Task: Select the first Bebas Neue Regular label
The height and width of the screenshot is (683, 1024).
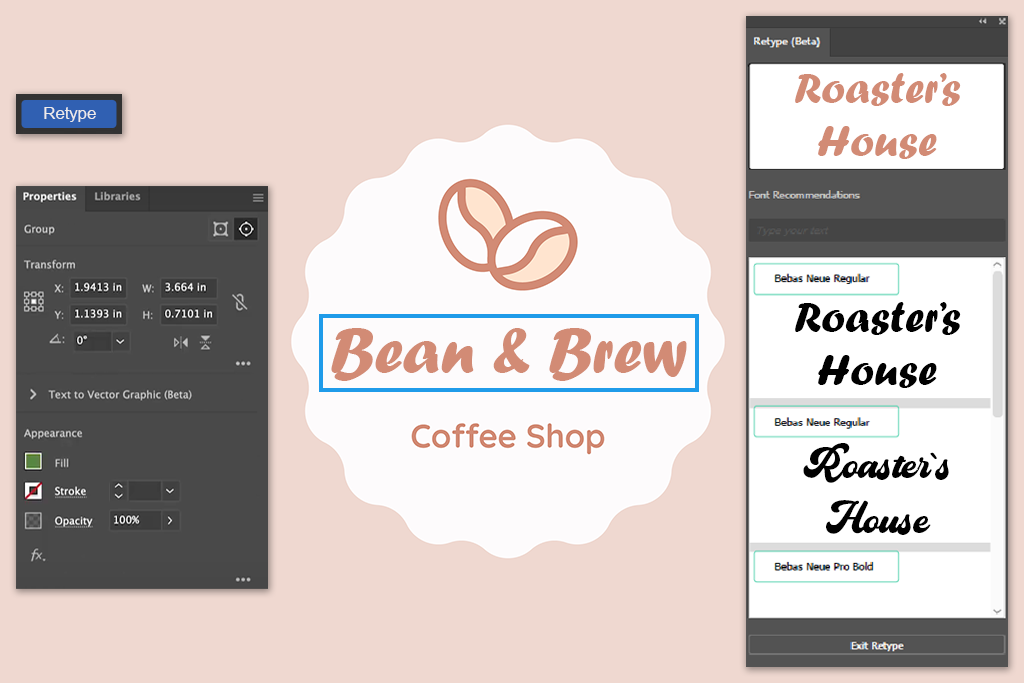Action: tap(826, 279)
